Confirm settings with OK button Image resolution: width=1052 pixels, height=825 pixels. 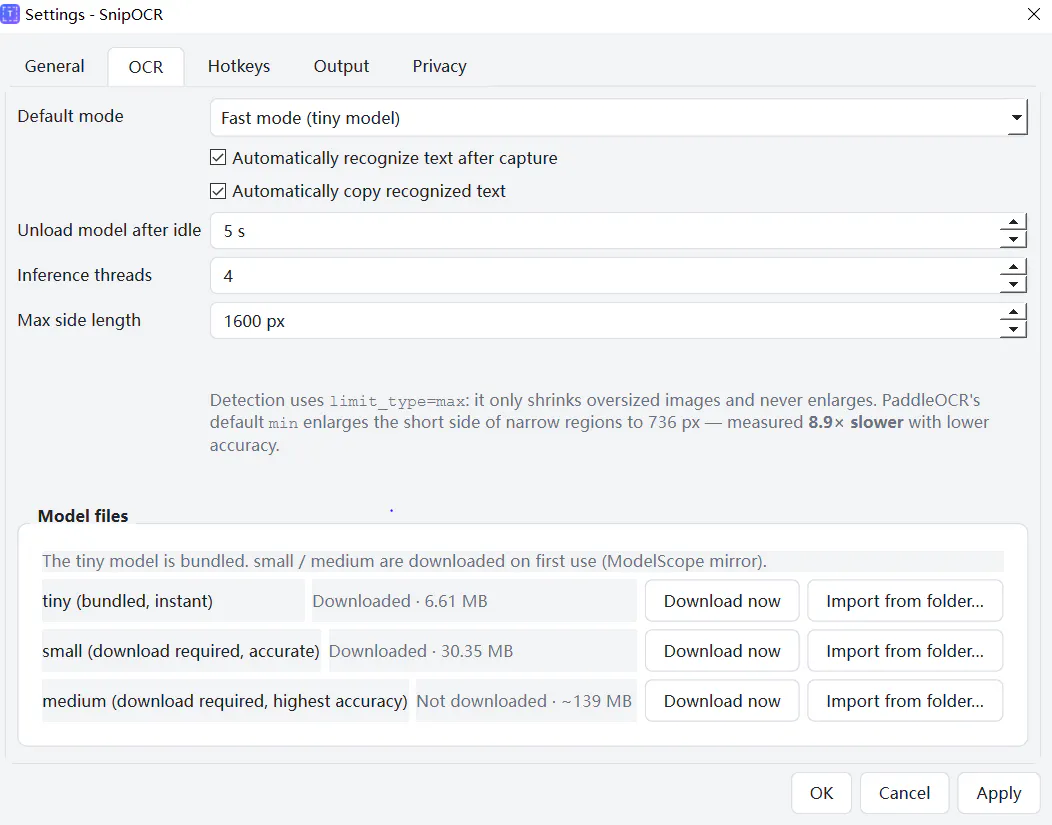point(821,793)
